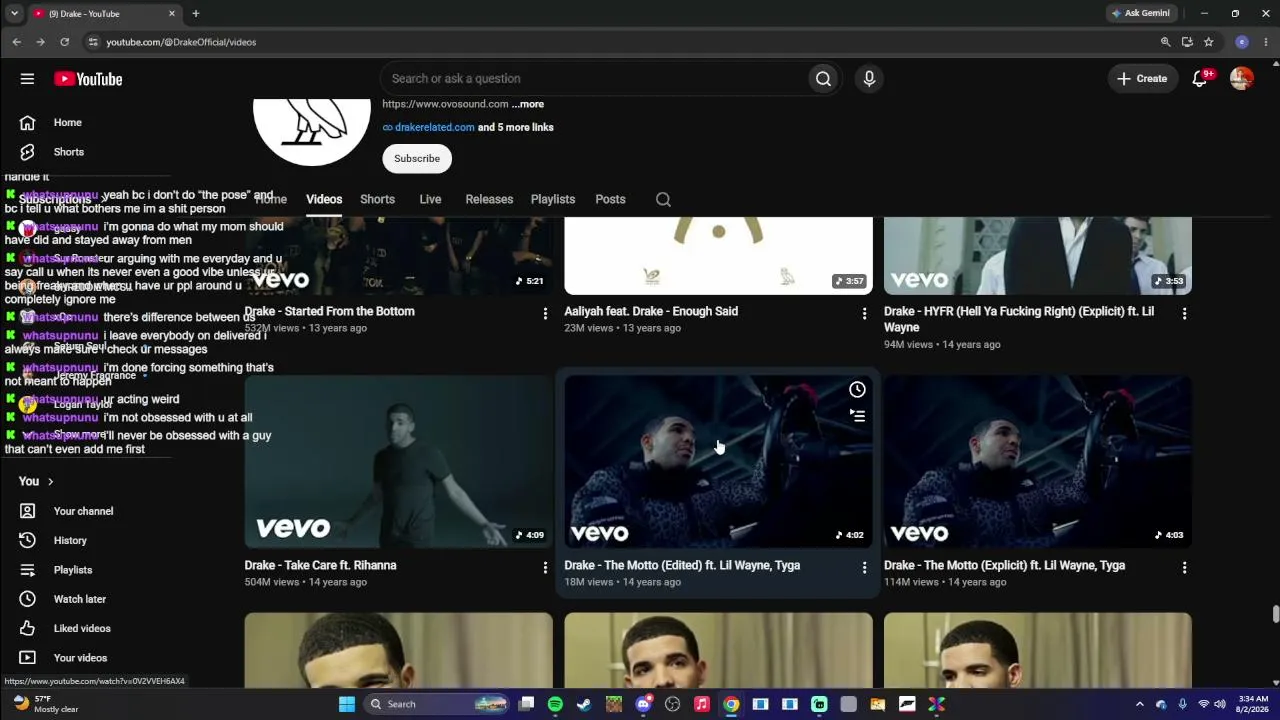Select the Videos tab
Screen dimensions: 1280x720
(x=324, y=199)
